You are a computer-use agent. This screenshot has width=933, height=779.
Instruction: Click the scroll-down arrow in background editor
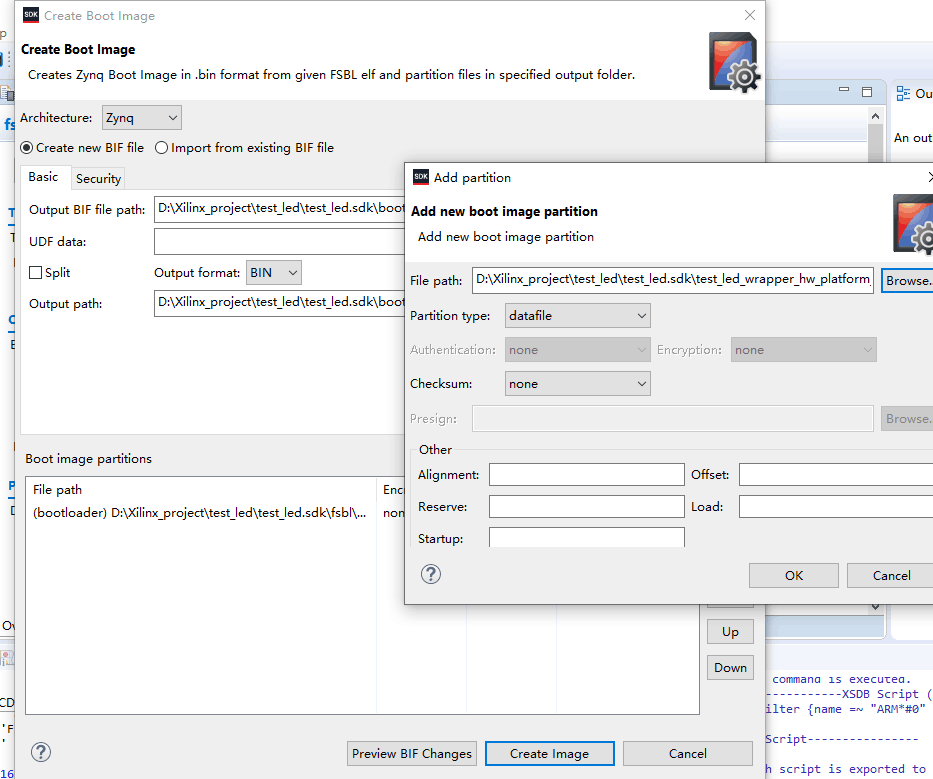pos(875,607)
